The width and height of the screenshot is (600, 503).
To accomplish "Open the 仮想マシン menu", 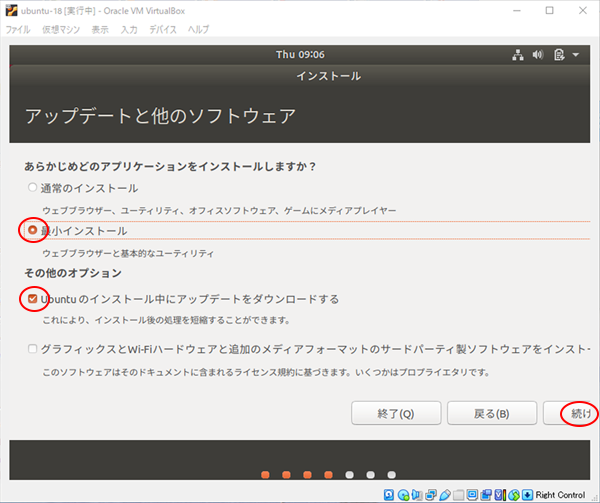I will [x=61, y=29].
